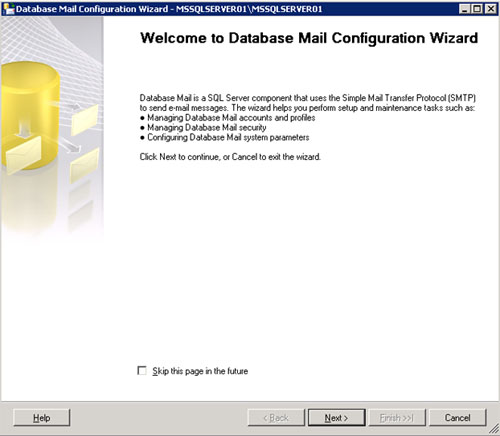Viewport: 500px width, 436px height.
Task: Click the greyed-out Finish button
Action: [397, 418]
